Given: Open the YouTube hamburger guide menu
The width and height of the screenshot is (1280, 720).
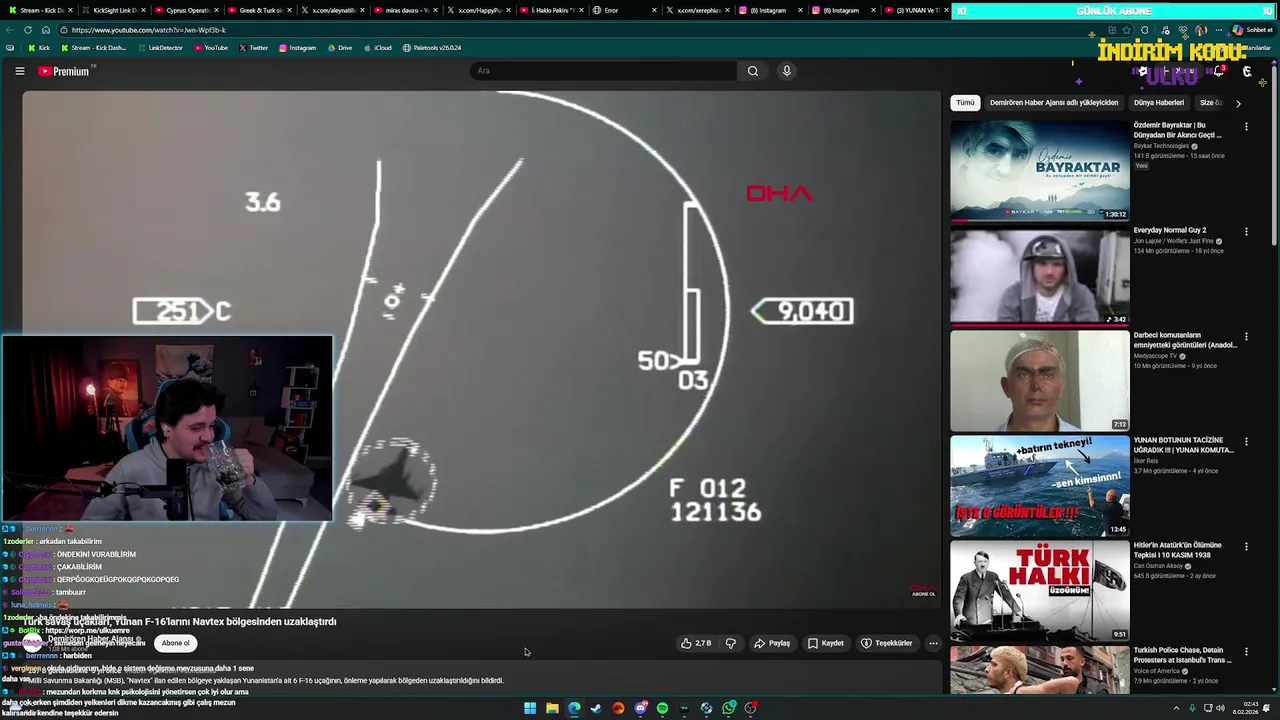Looking at the screenshot, I should (19, 71).
